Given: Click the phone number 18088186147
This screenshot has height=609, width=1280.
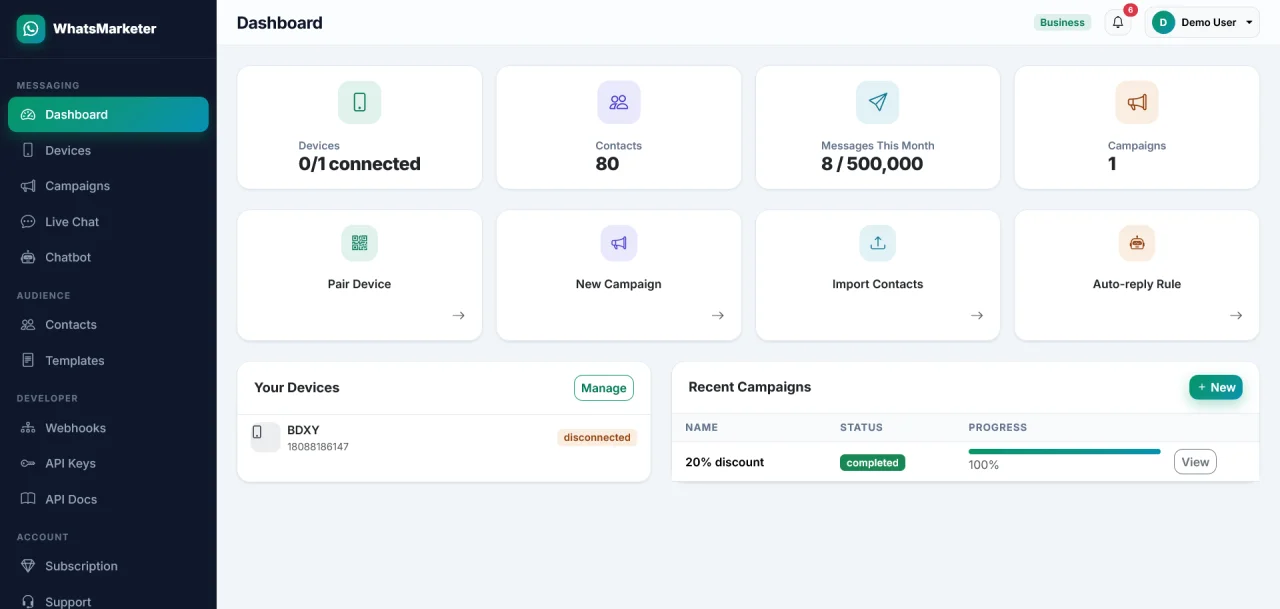Looking at the screenshot, I should pyautogui.click(x=318, y=447).
